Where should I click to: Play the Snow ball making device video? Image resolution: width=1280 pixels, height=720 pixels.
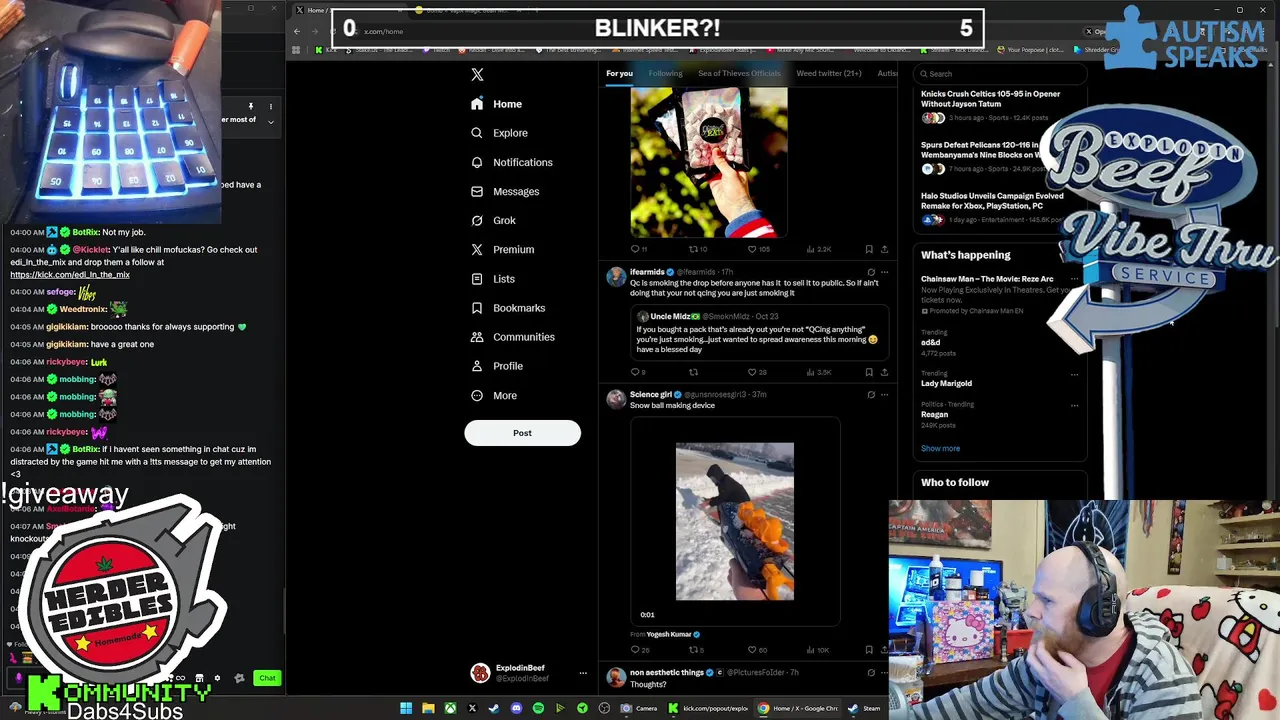pos(735,522)
